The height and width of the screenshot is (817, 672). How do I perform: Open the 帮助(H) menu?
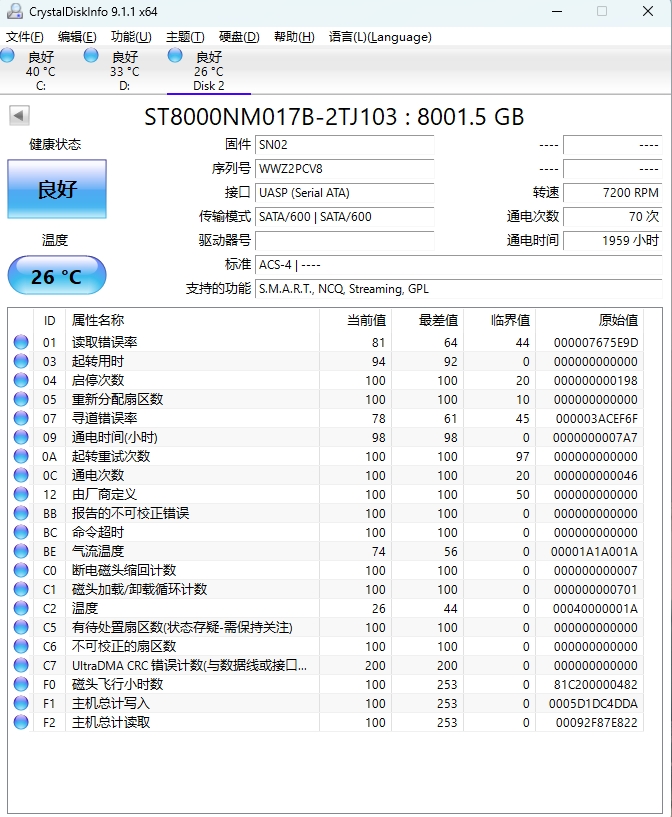coord(294,37)
